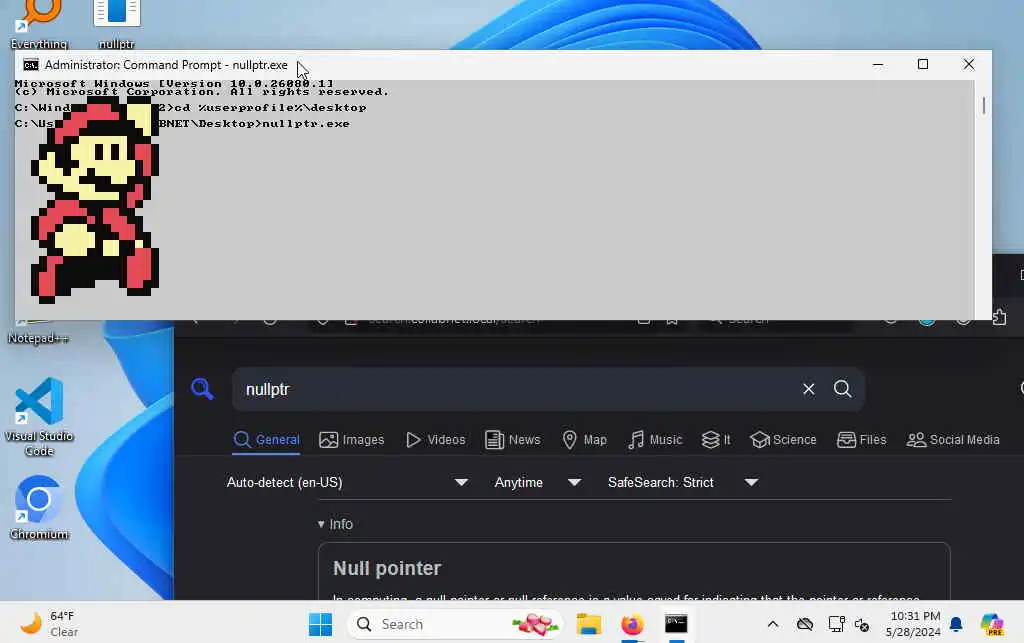Show hidden system tray icons
This screenshot has width=1024, height=643.
[773, 625]
